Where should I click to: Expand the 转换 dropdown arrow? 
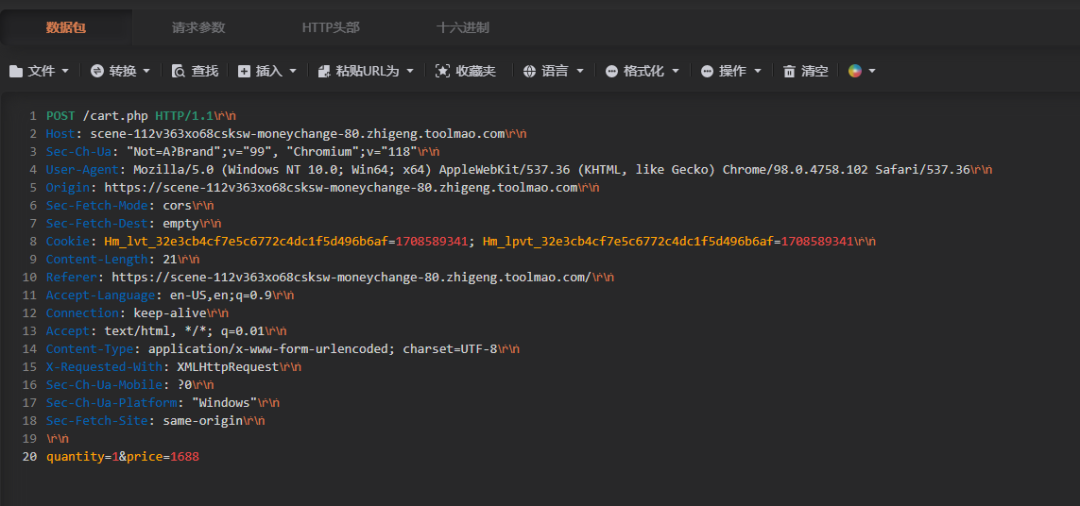click(147, 71)
